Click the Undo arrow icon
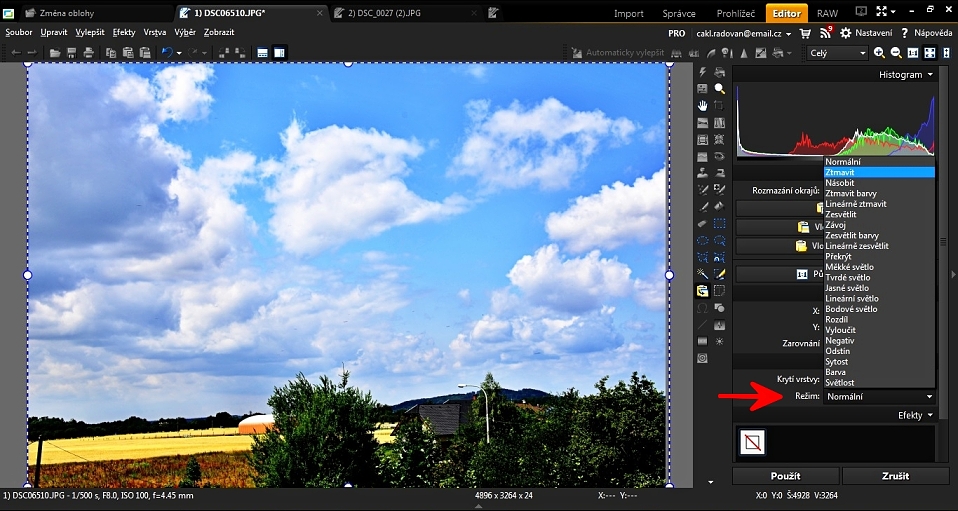Image resolution: width=958 pixels, height=511 pixels. 166,52
